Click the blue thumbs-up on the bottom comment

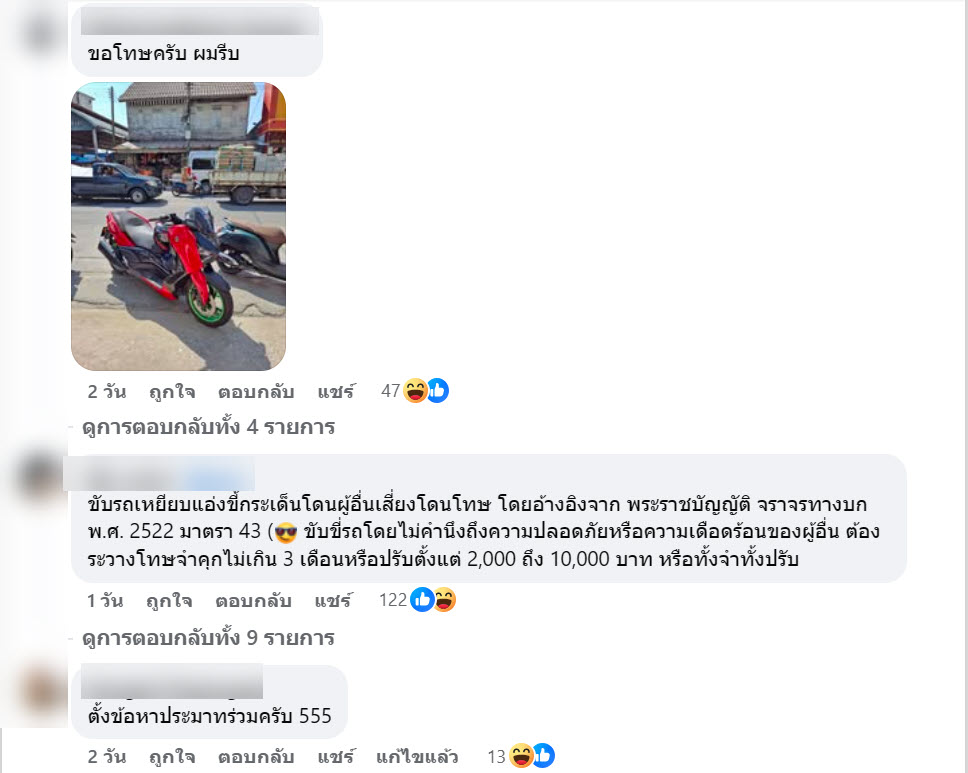tap(544, 756)
